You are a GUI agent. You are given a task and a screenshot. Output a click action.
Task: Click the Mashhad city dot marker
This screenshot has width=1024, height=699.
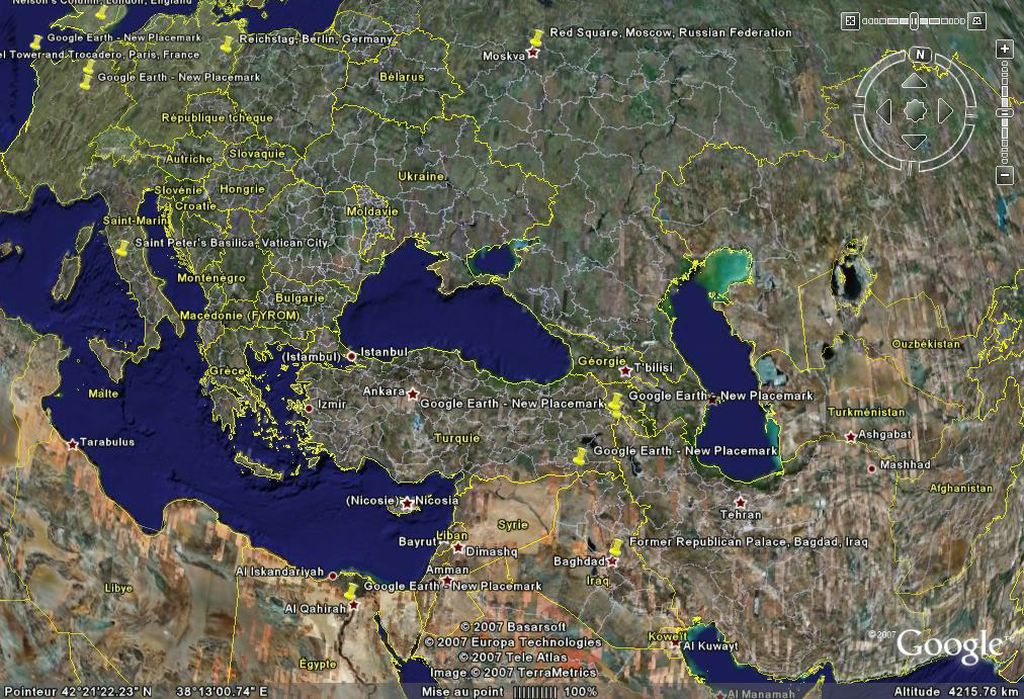pyautogui.click(x=871, y=468)
